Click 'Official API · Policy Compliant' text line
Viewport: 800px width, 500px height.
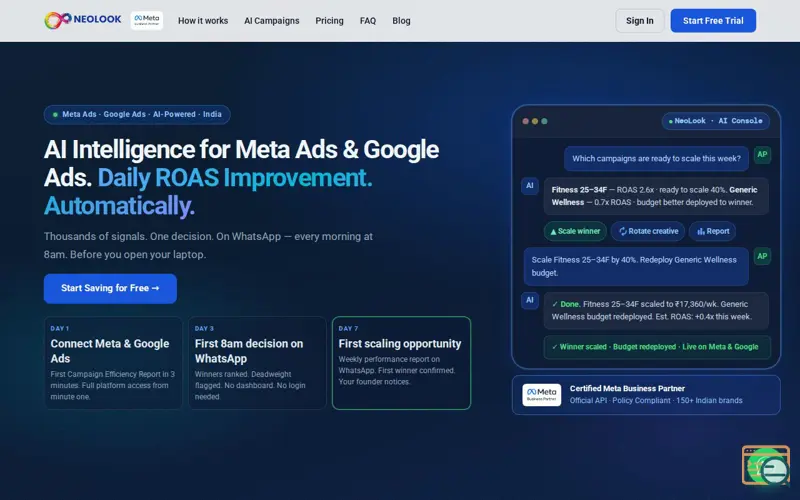656,401
